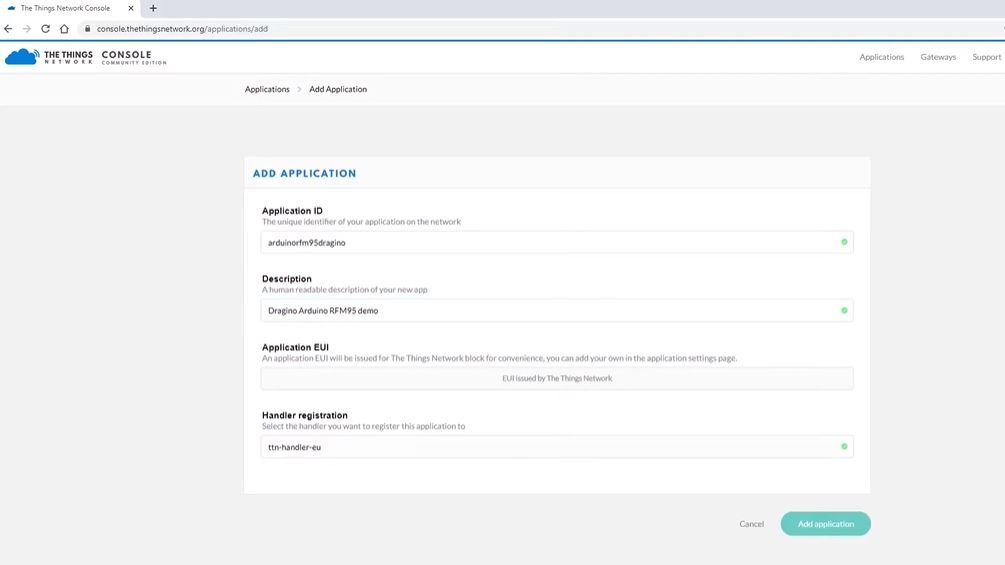Go to Applications breadcrumb link
This screenshot has width=1005, height=565.
(267, 89)
